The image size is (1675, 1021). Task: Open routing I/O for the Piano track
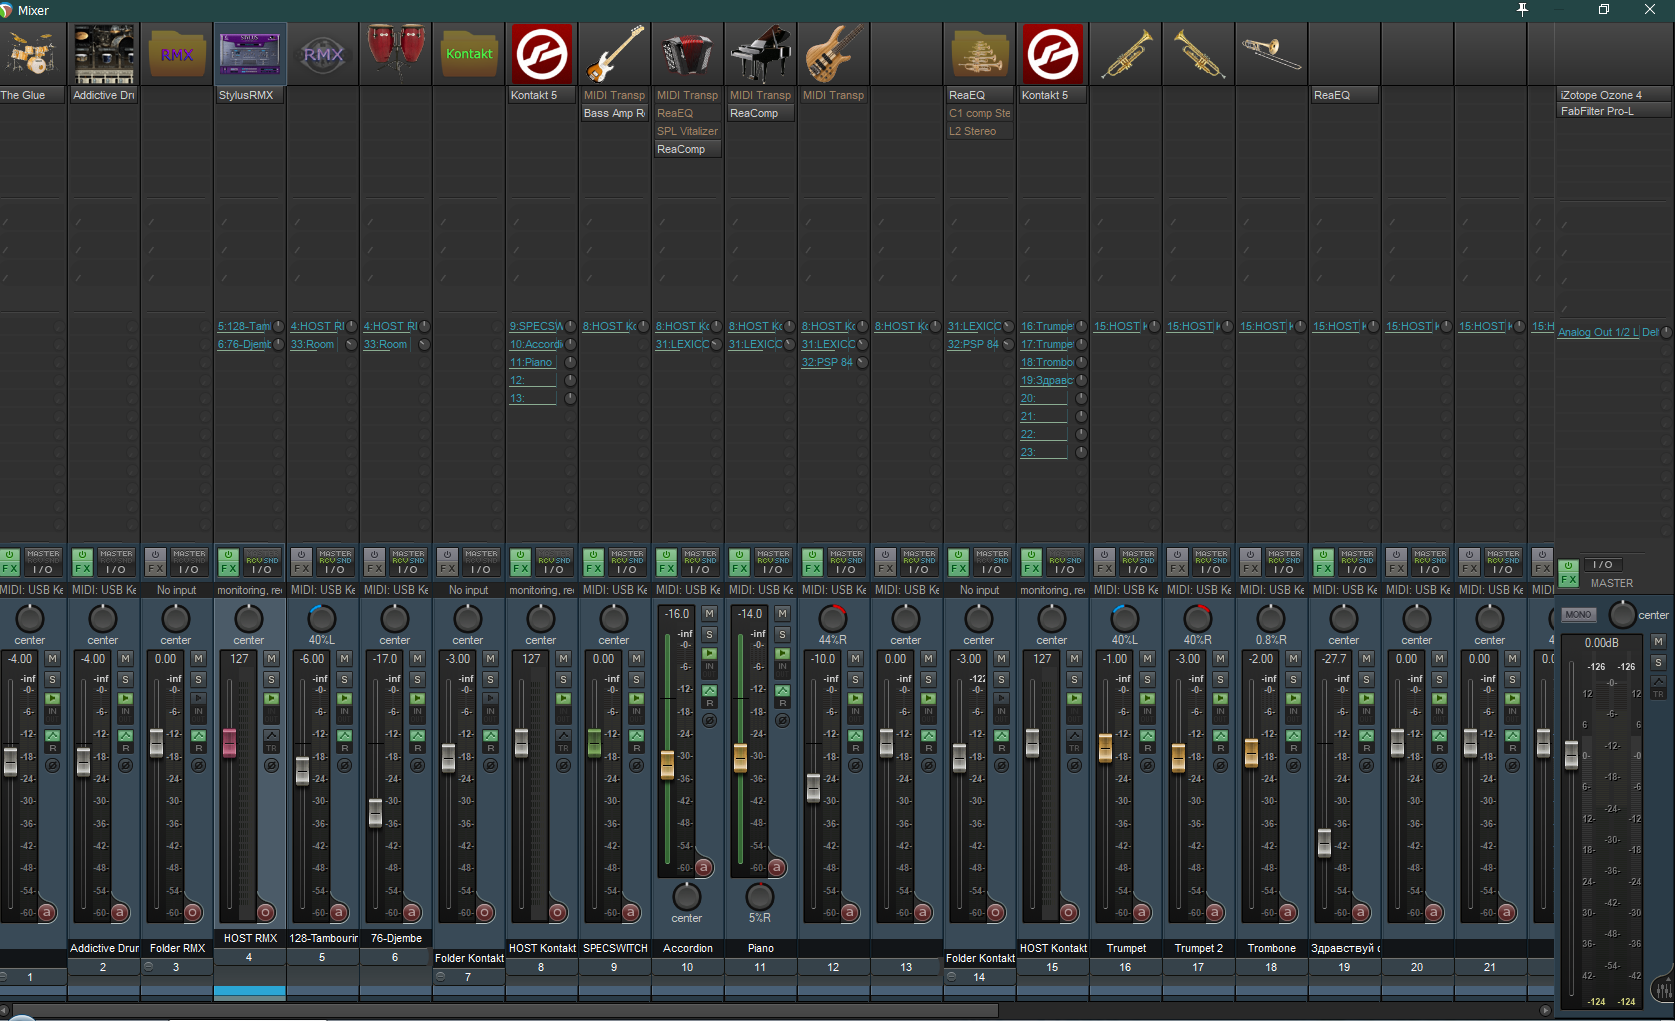772,569
